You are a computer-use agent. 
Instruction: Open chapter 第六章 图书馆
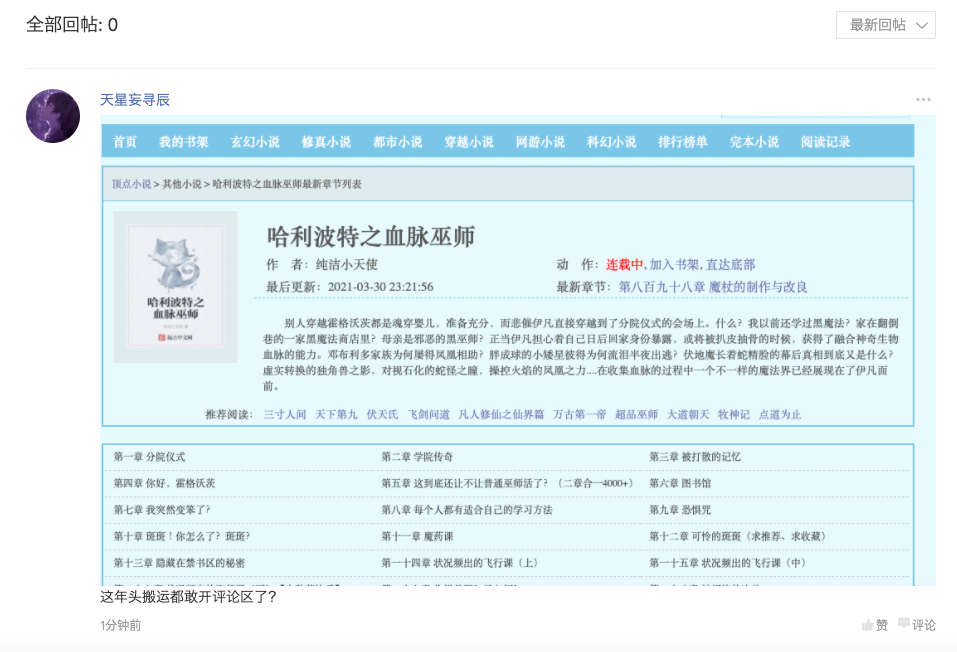[x=680, y=483]
